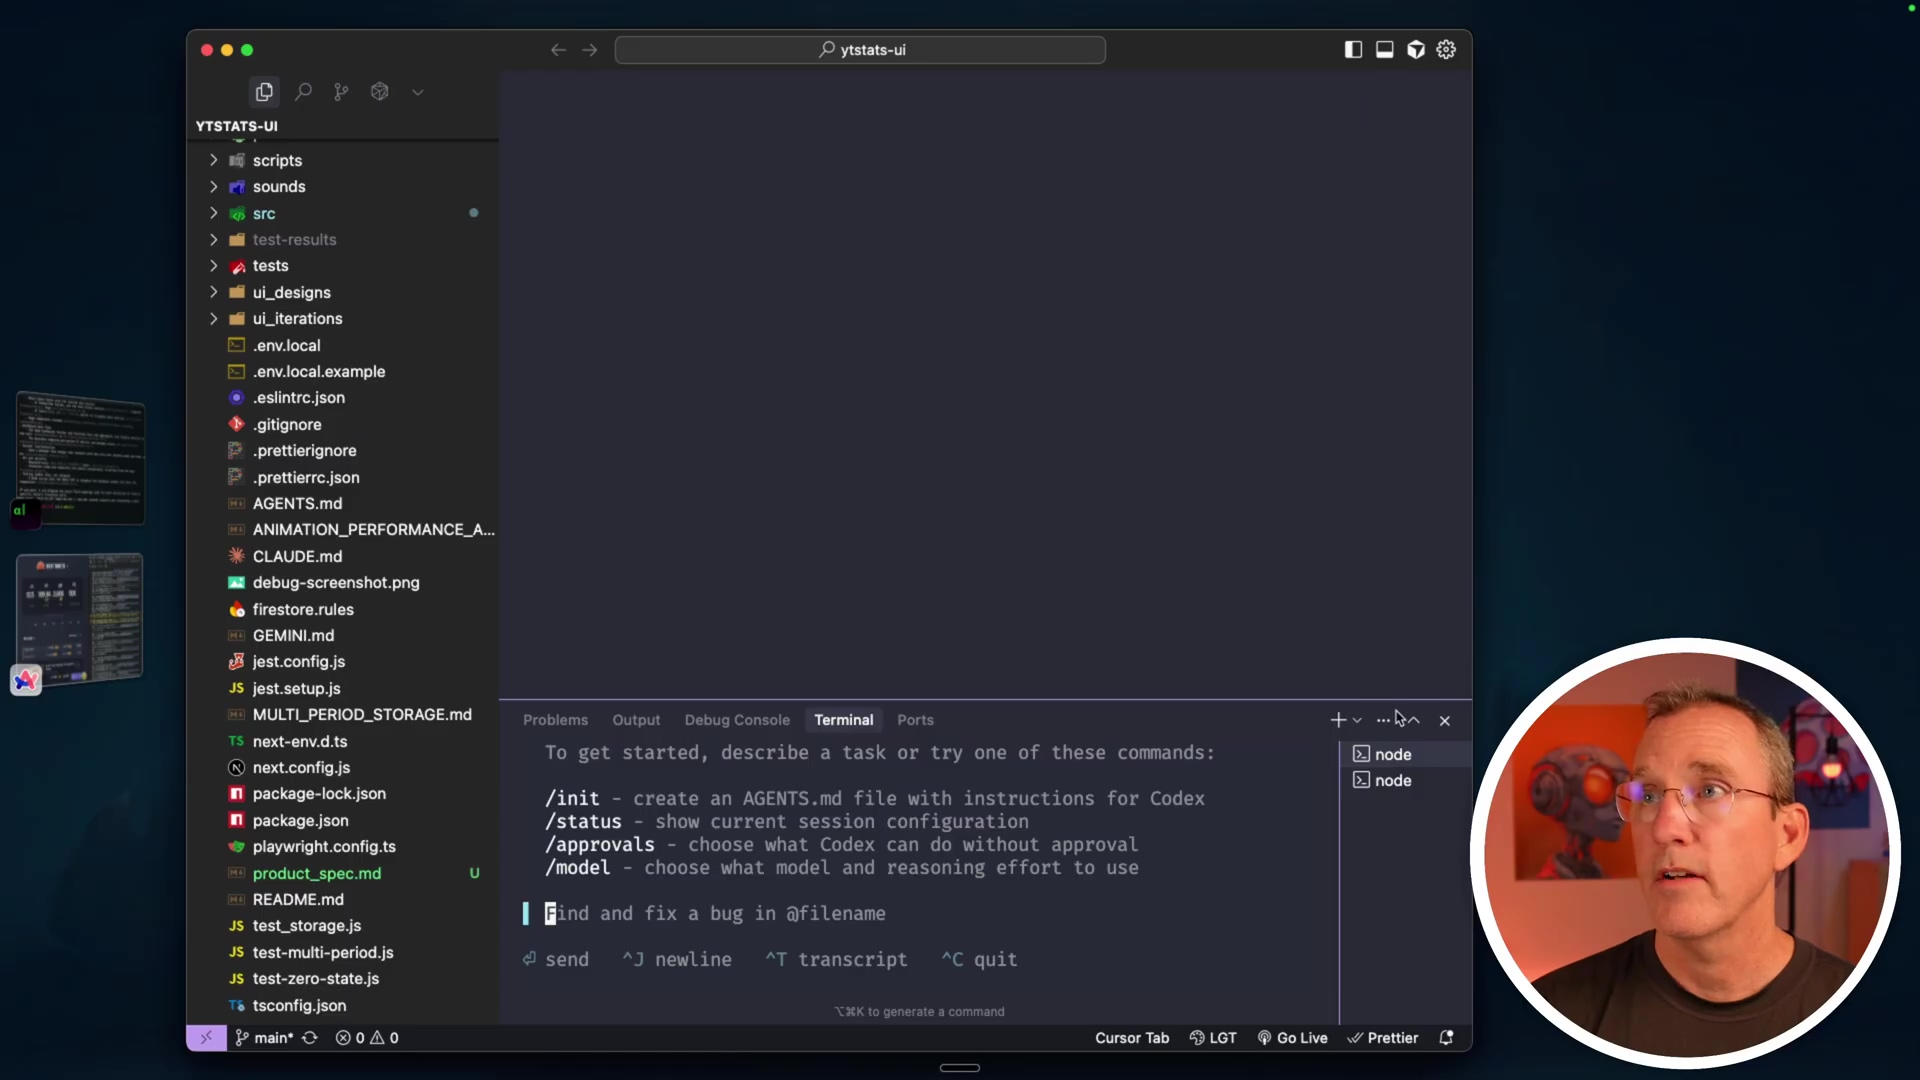Switch to the Debug Console tab
Image resolution: width=1920 pixels, height=1080 pixels.
(x=737, y=720)
